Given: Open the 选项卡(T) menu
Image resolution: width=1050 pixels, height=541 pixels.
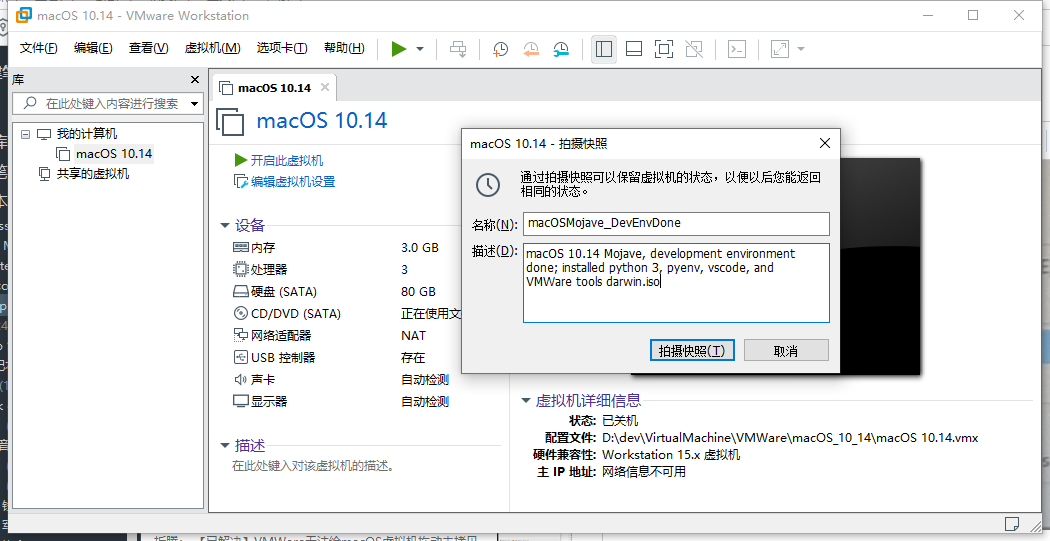Looking at the screenshot, I should 282,48.
